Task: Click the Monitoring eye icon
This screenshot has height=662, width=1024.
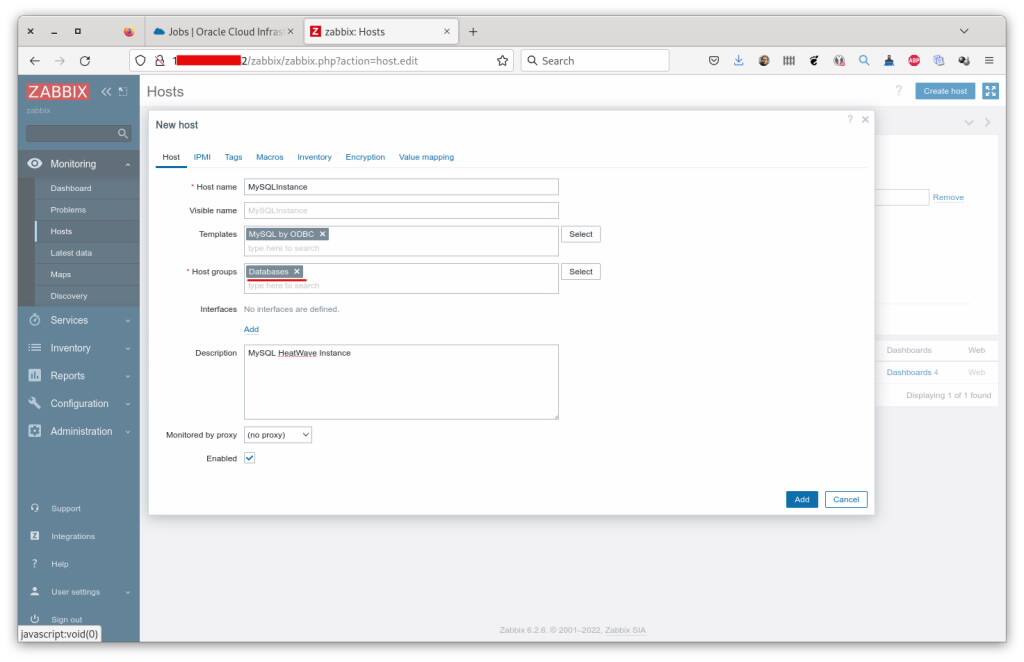Action: tap(35, 163)
